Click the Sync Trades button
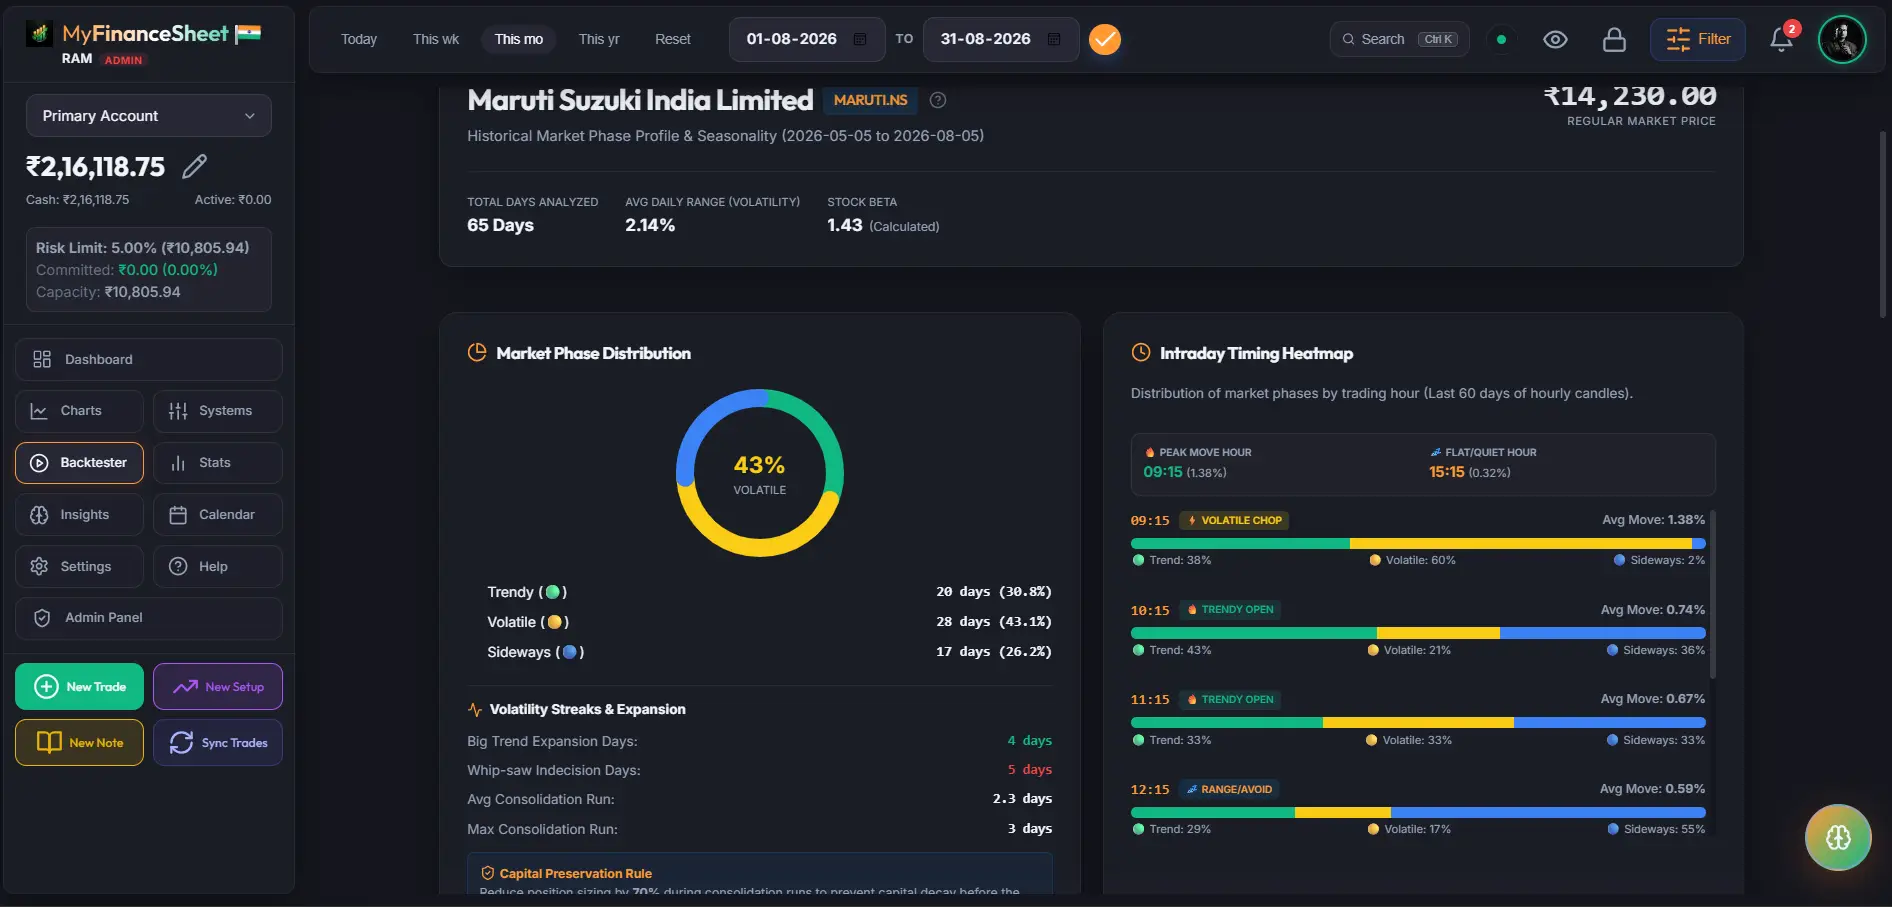This screenshot has width=1892, height=907. click(218, 743)
